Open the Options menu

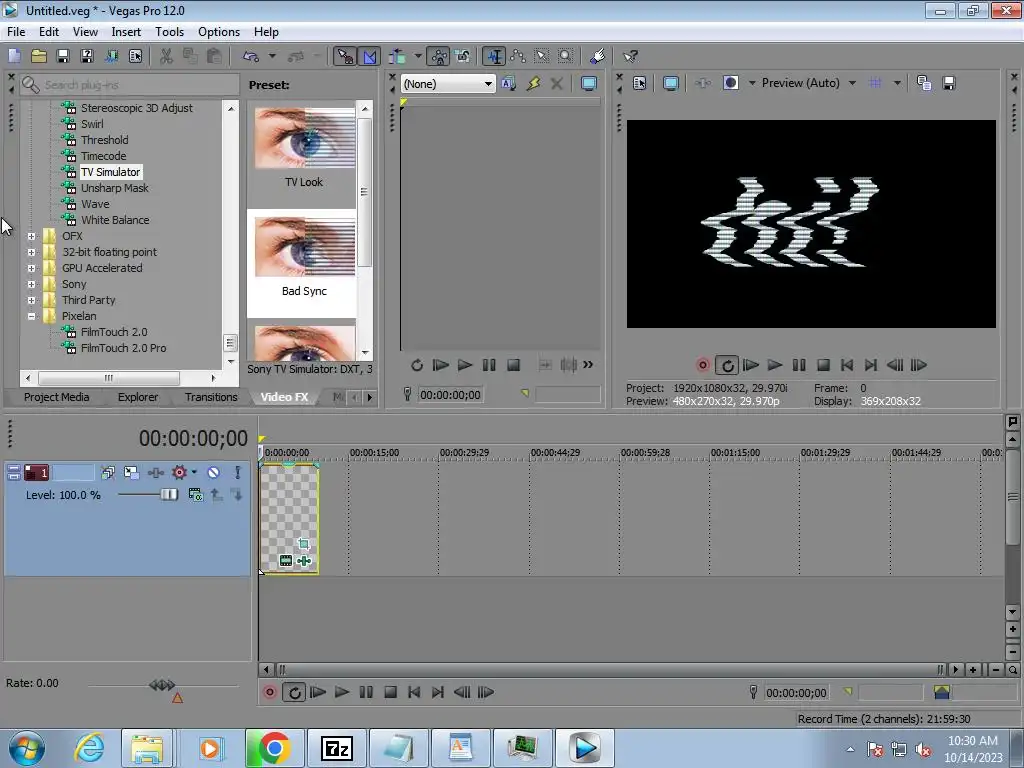point(219,31)
